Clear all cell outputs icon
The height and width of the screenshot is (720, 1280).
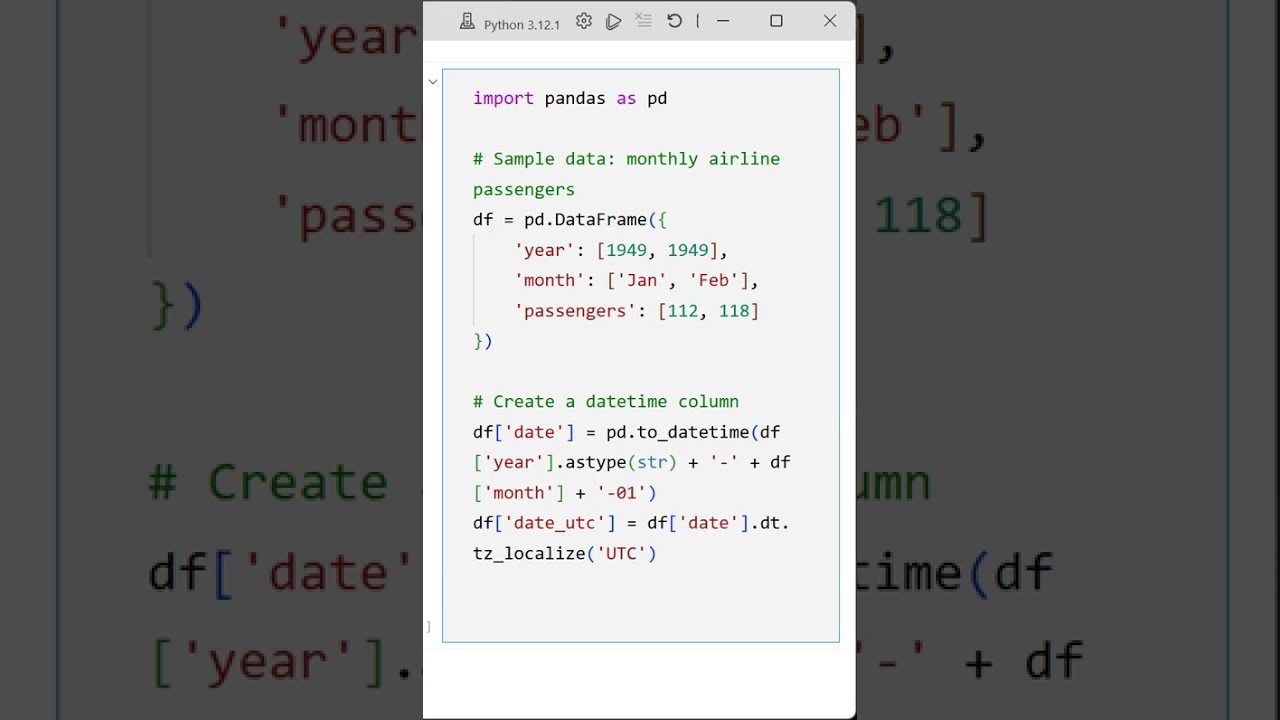click(x=644, y=21)
